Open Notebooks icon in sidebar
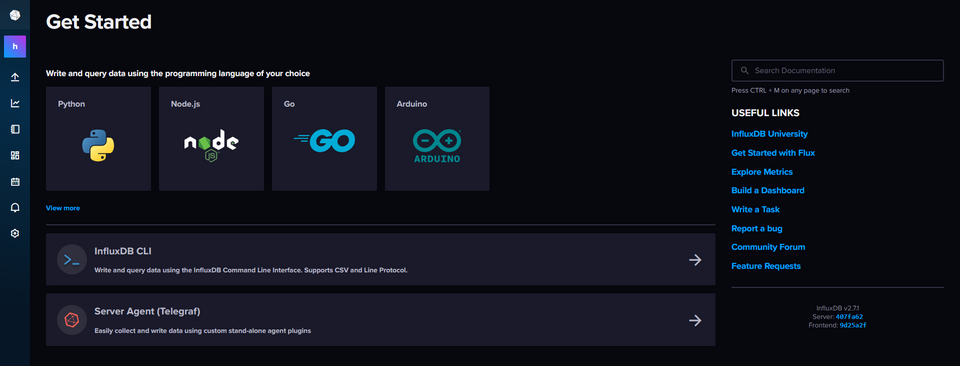 click(x=15, y=129)
